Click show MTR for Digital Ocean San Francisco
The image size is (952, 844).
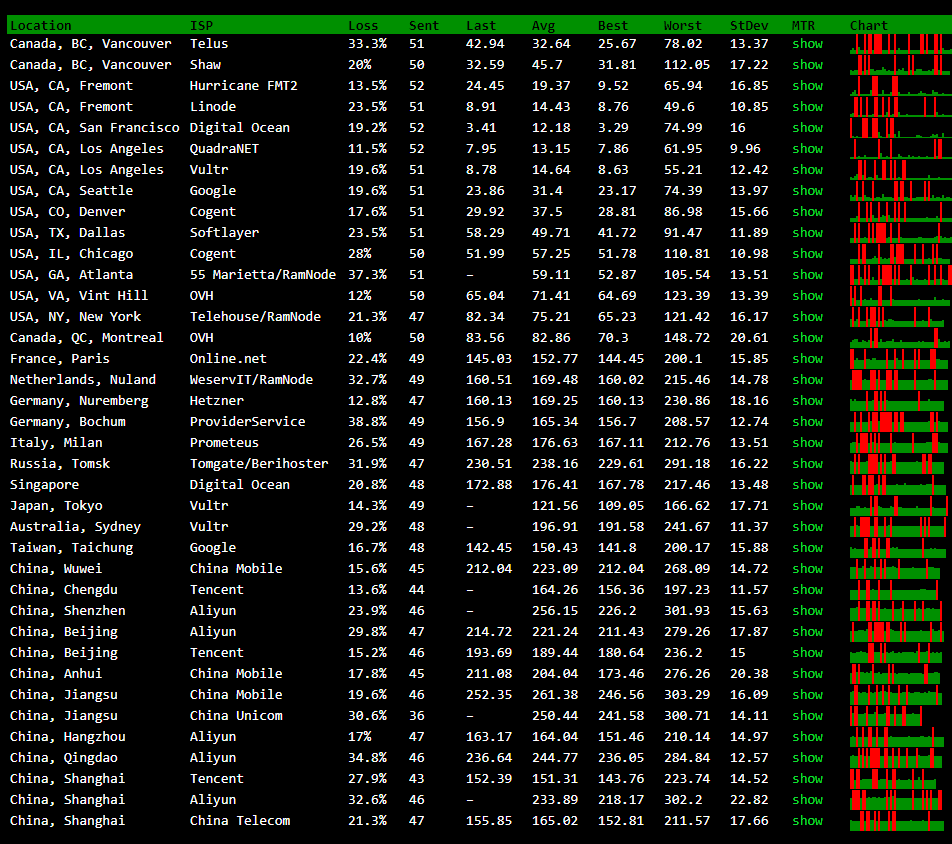807,128
